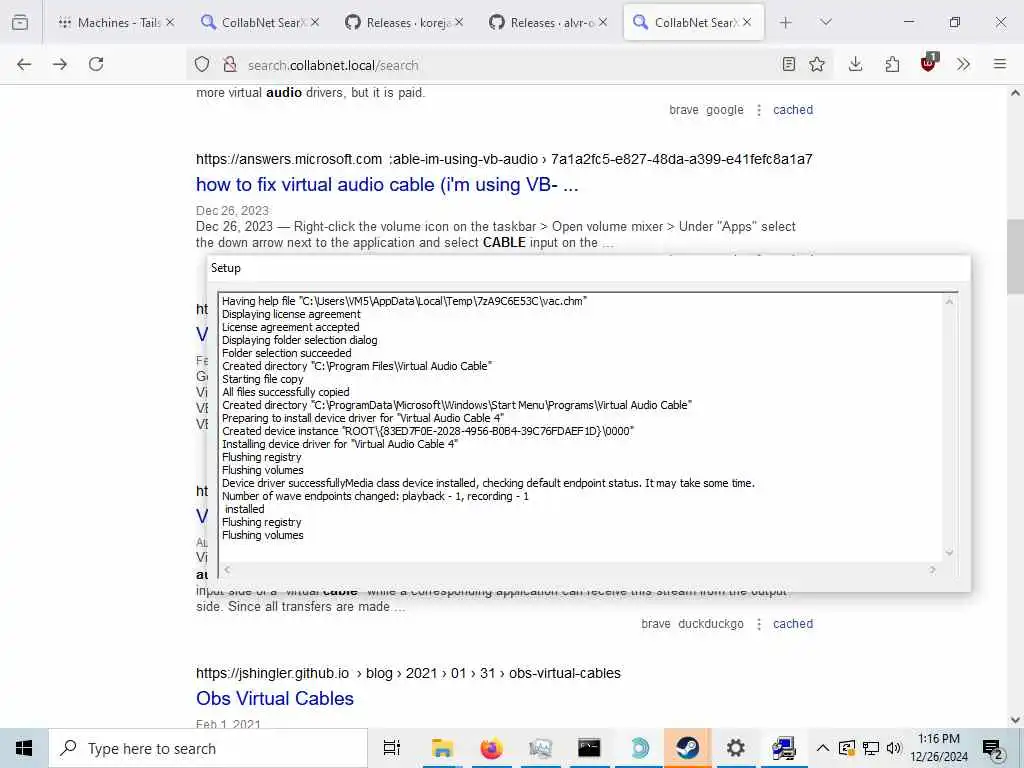Go forward to the next page
Image resolution: width=1024 pixels, height=768 pixels.
click(60, 64)
